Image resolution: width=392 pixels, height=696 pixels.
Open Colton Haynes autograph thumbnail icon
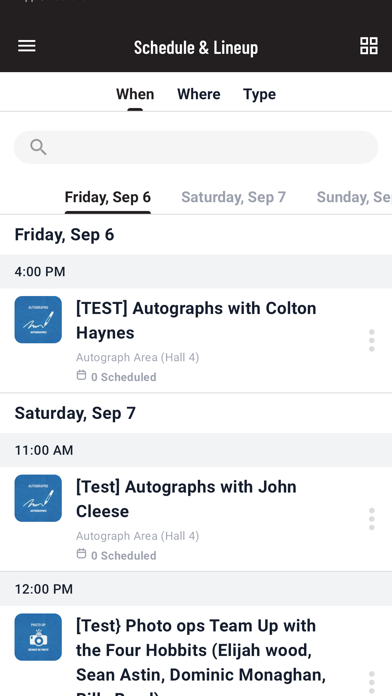(38, 320)
